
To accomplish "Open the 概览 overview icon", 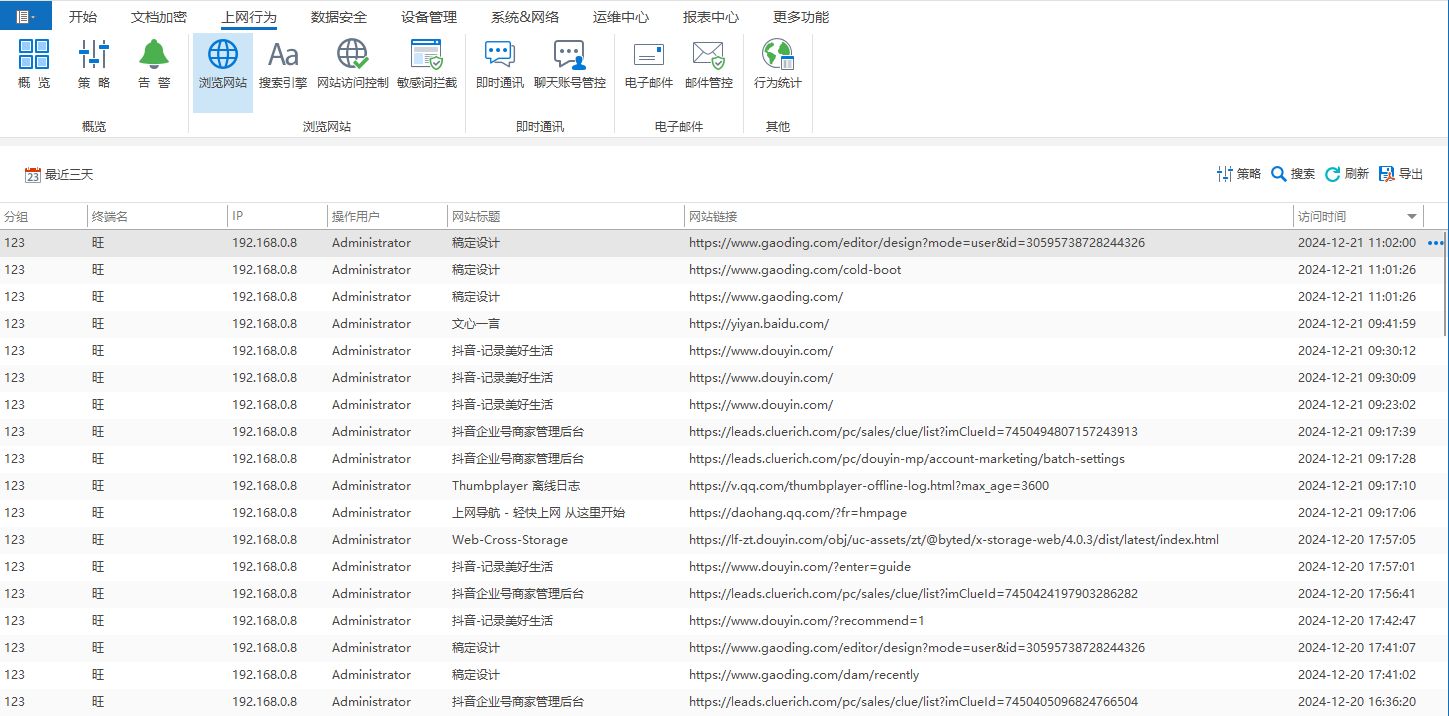I will 34,64.
